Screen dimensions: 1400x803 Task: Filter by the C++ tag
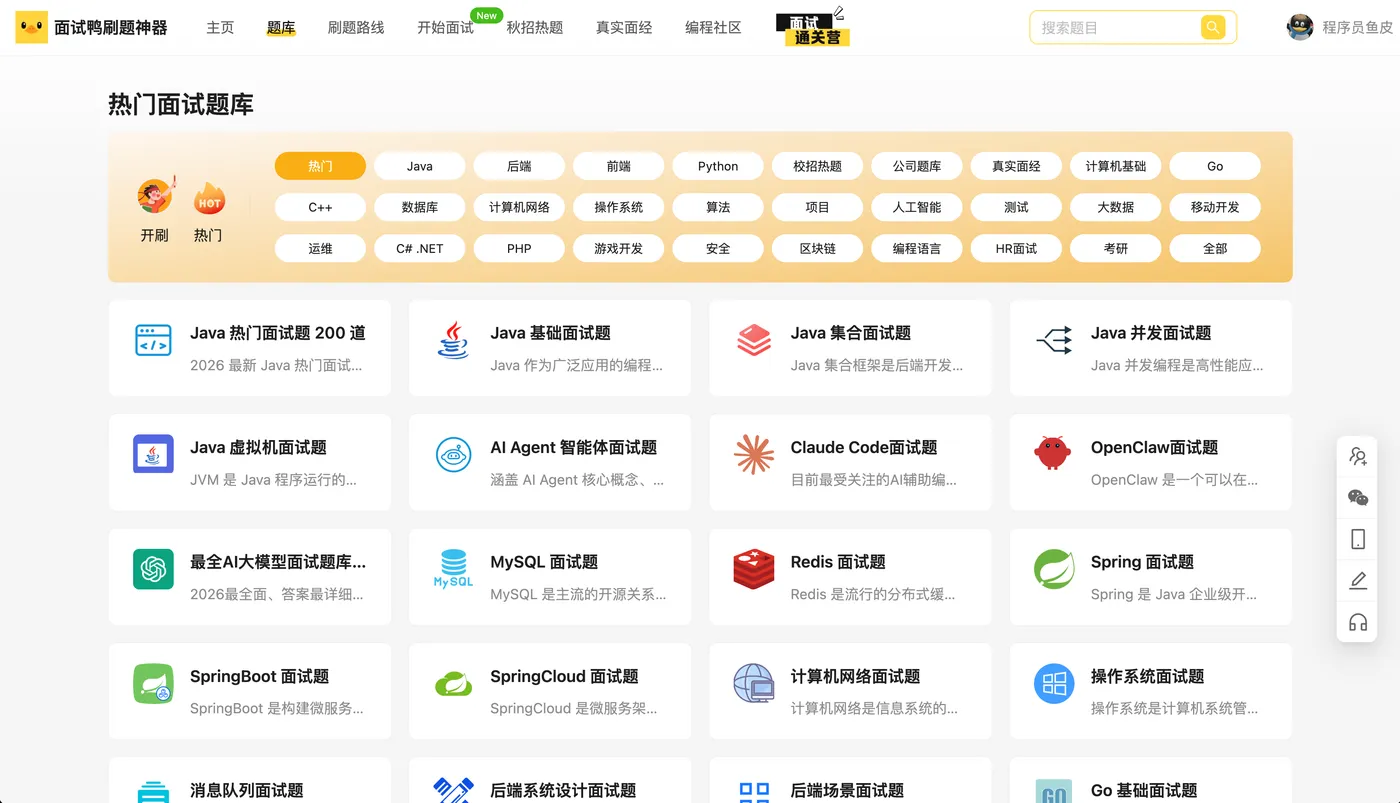coord(320,207)
